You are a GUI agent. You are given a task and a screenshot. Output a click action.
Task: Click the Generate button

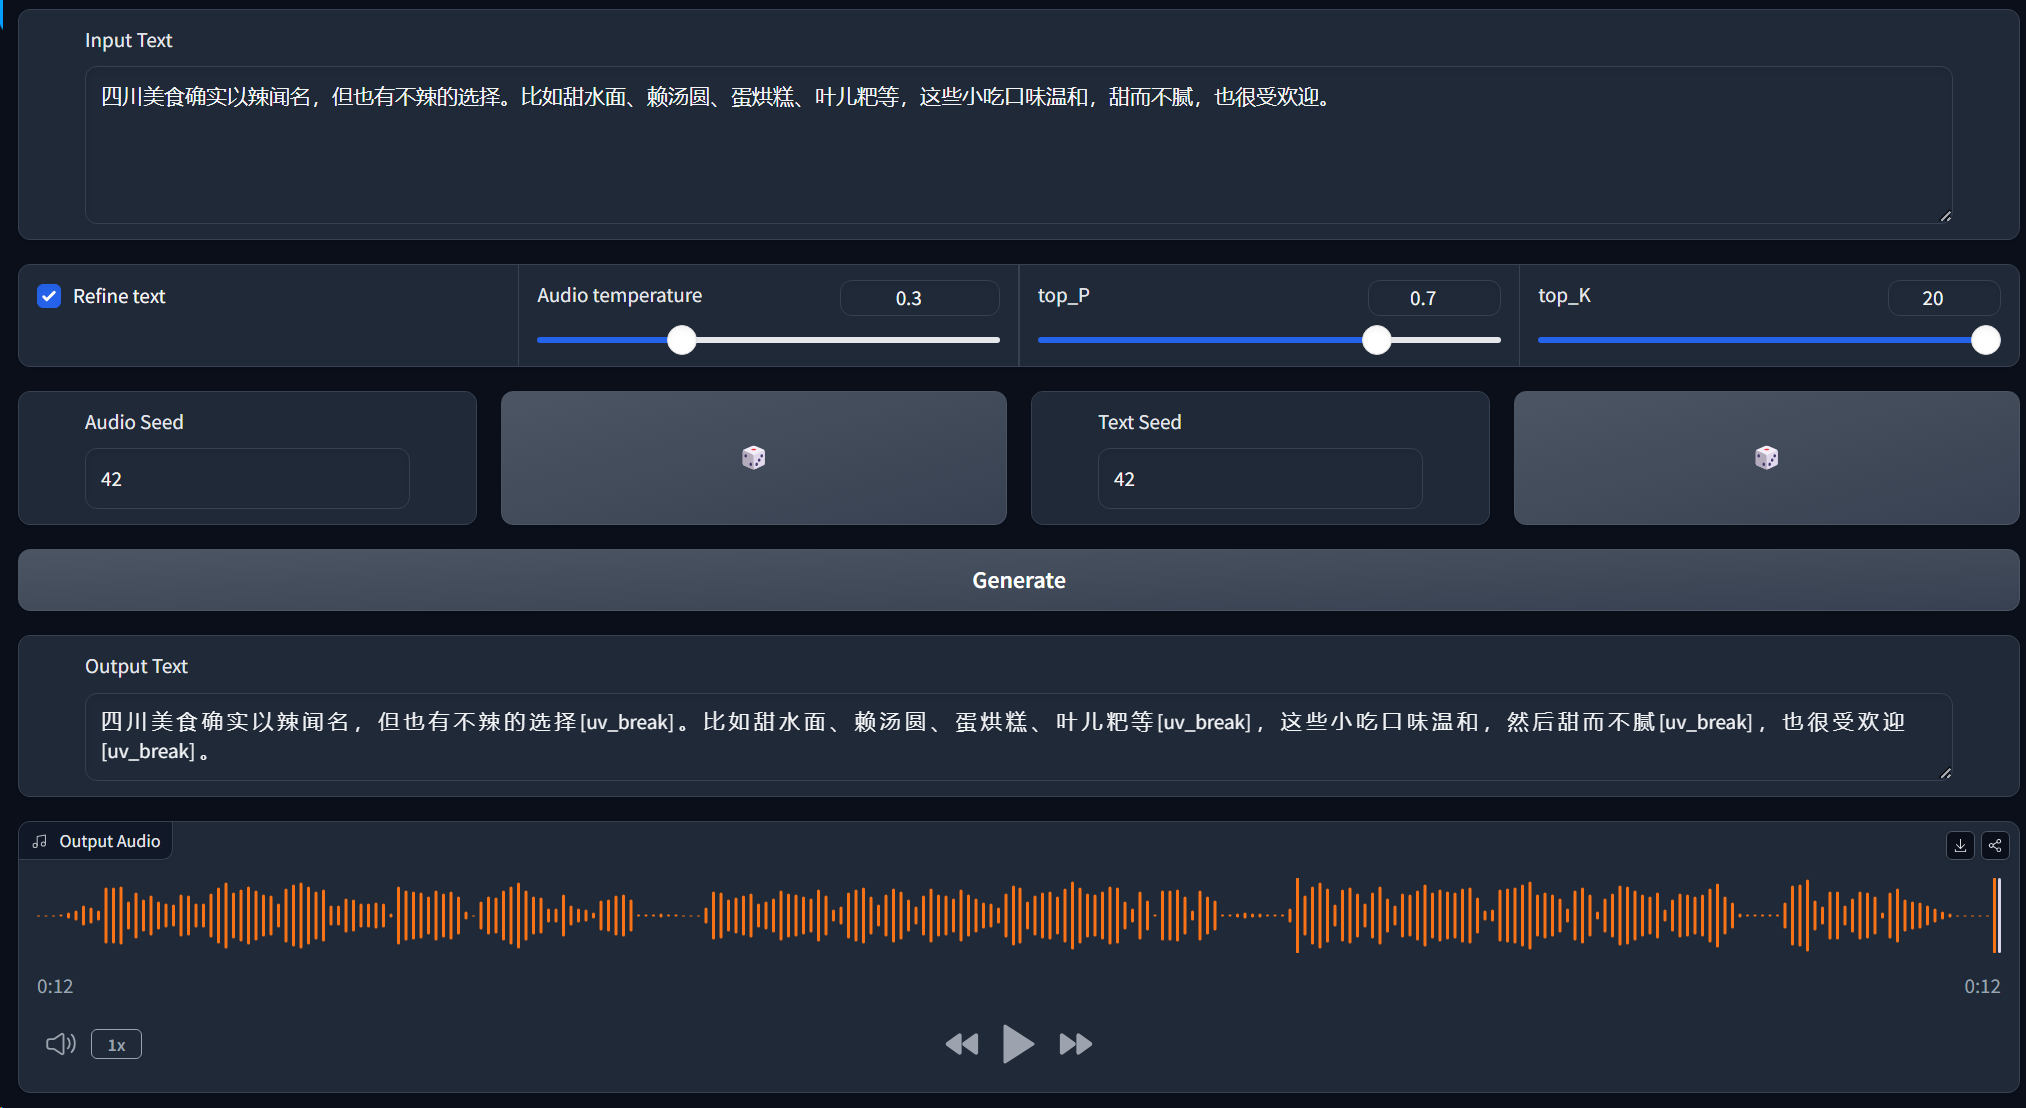[1018, 580]
